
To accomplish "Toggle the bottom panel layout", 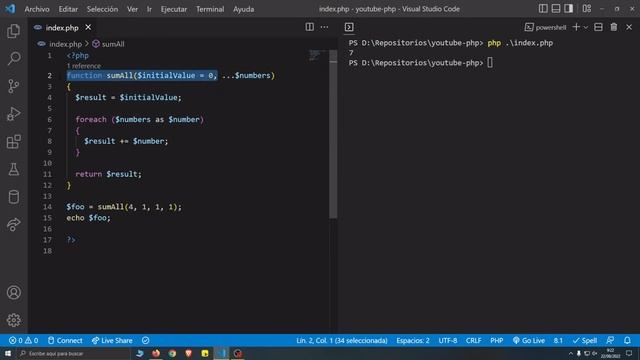I will point(556,9).
